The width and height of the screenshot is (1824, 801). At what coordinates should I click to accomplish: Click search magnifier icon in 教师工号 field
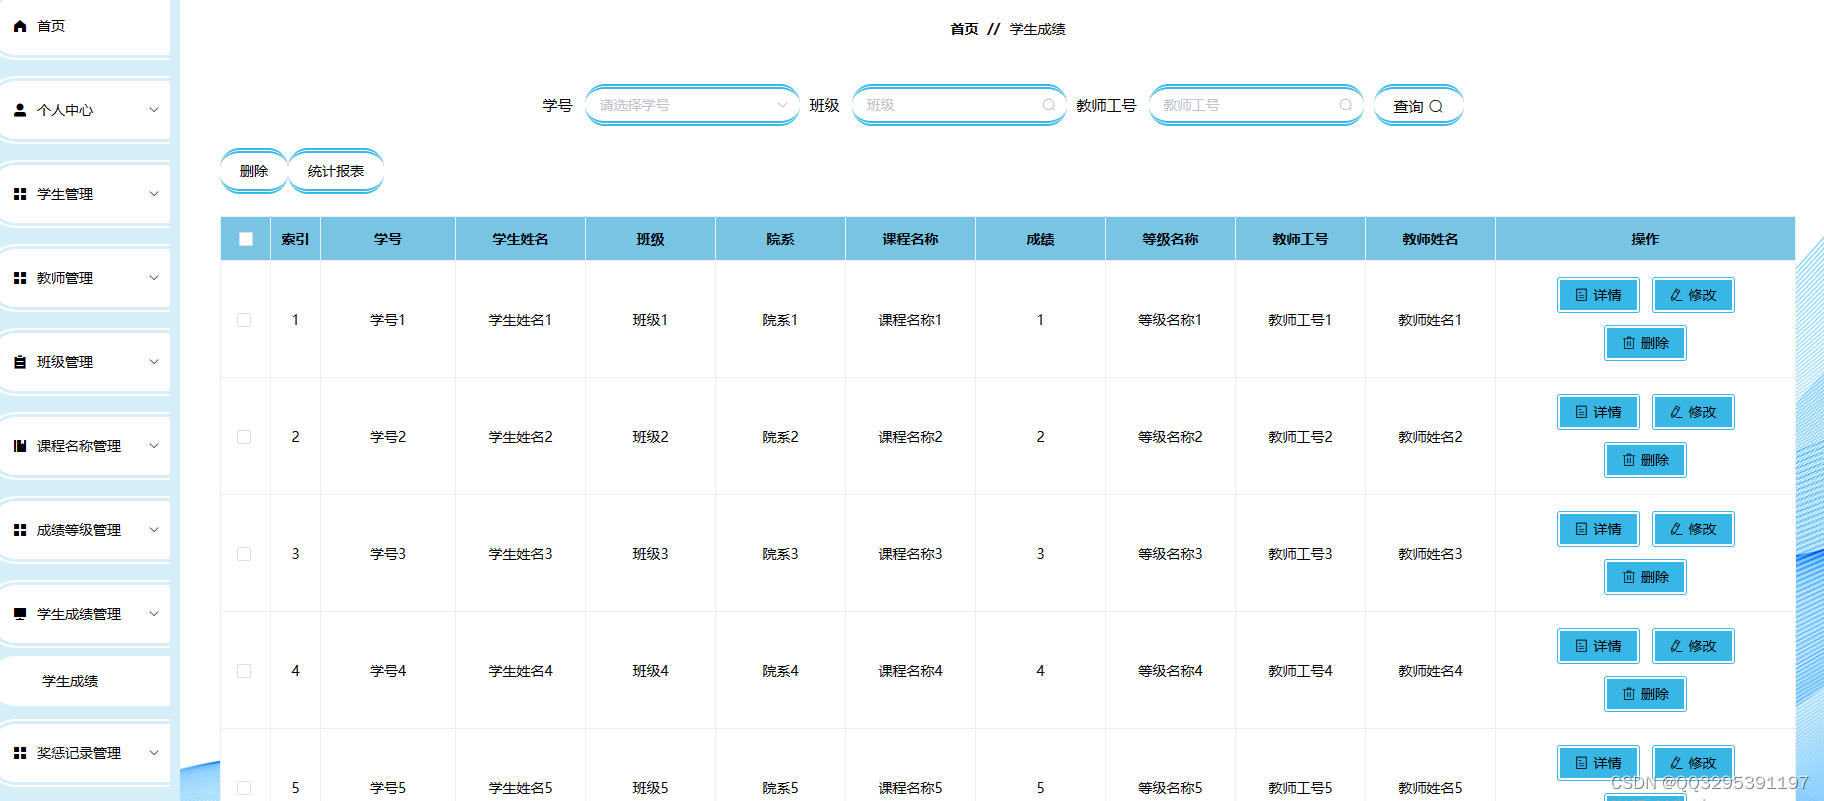tap(1346, 105)
